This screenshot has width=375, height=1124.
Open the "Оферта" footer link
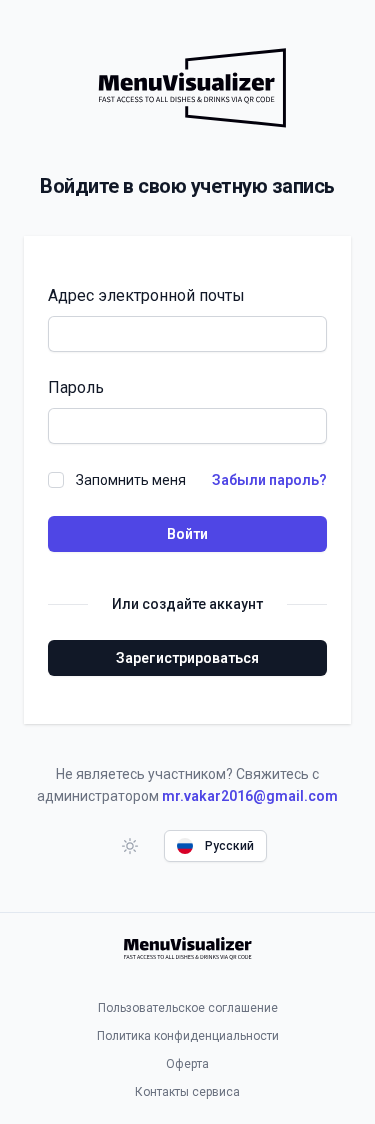tap(187, 1064)
